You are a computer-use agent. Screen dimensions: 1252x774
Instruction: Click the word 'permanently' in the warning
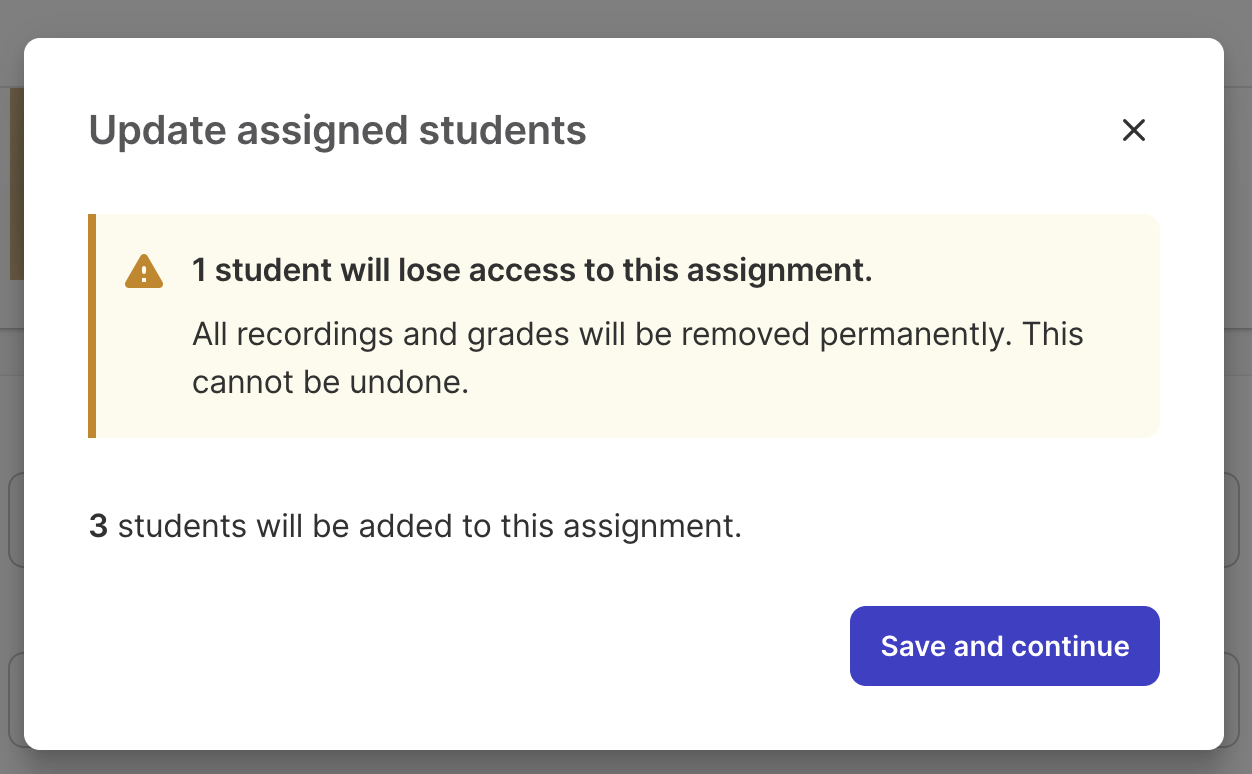[x=910, y=335]
